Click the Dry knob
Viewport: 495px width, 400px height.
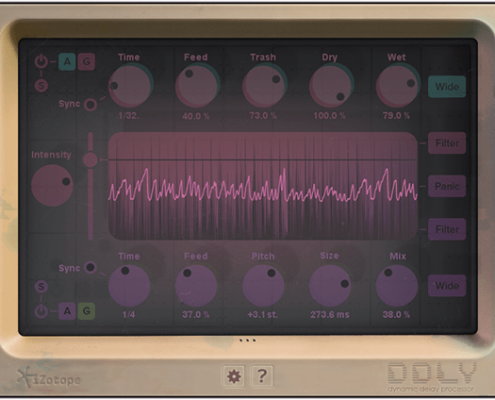[330, 86]
